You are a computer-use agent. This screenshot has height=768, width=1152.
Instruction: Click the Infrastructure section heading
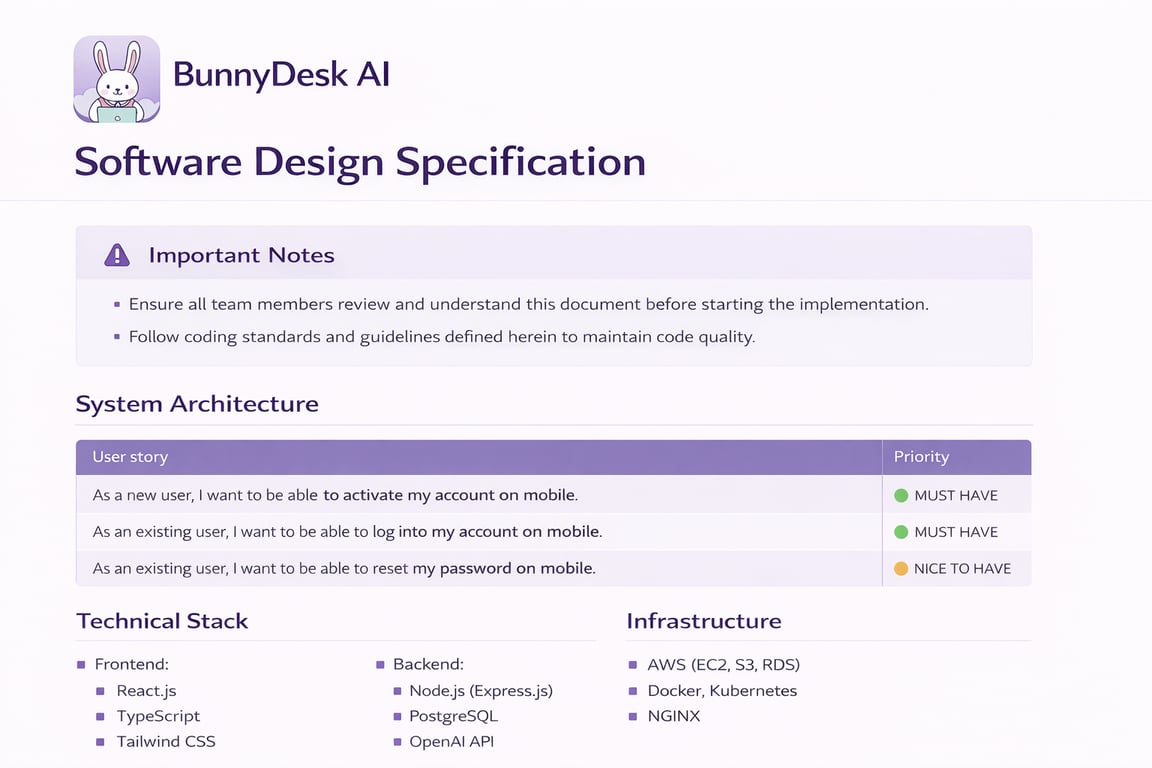[x=704, y=621]
